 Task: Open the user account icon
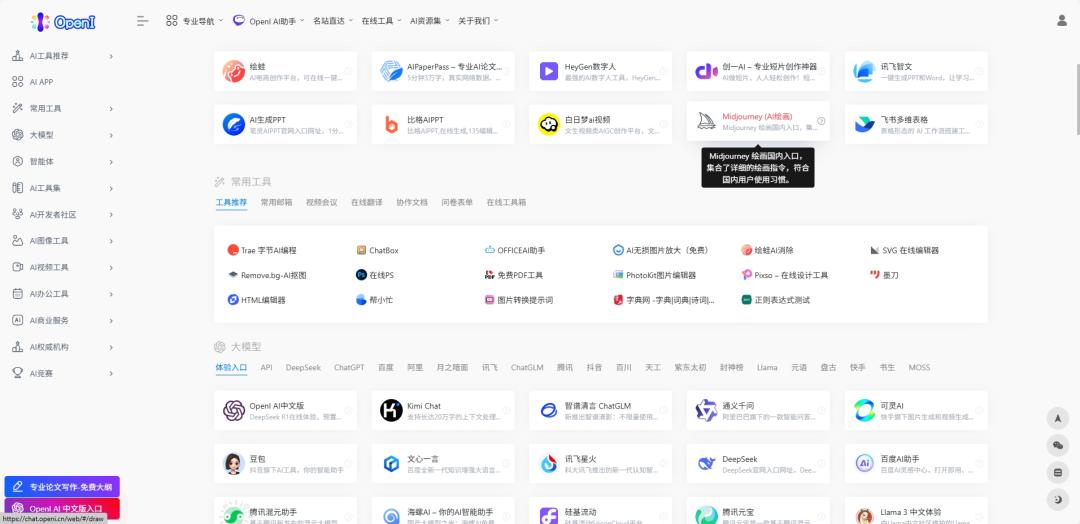tap(1061, 21)
